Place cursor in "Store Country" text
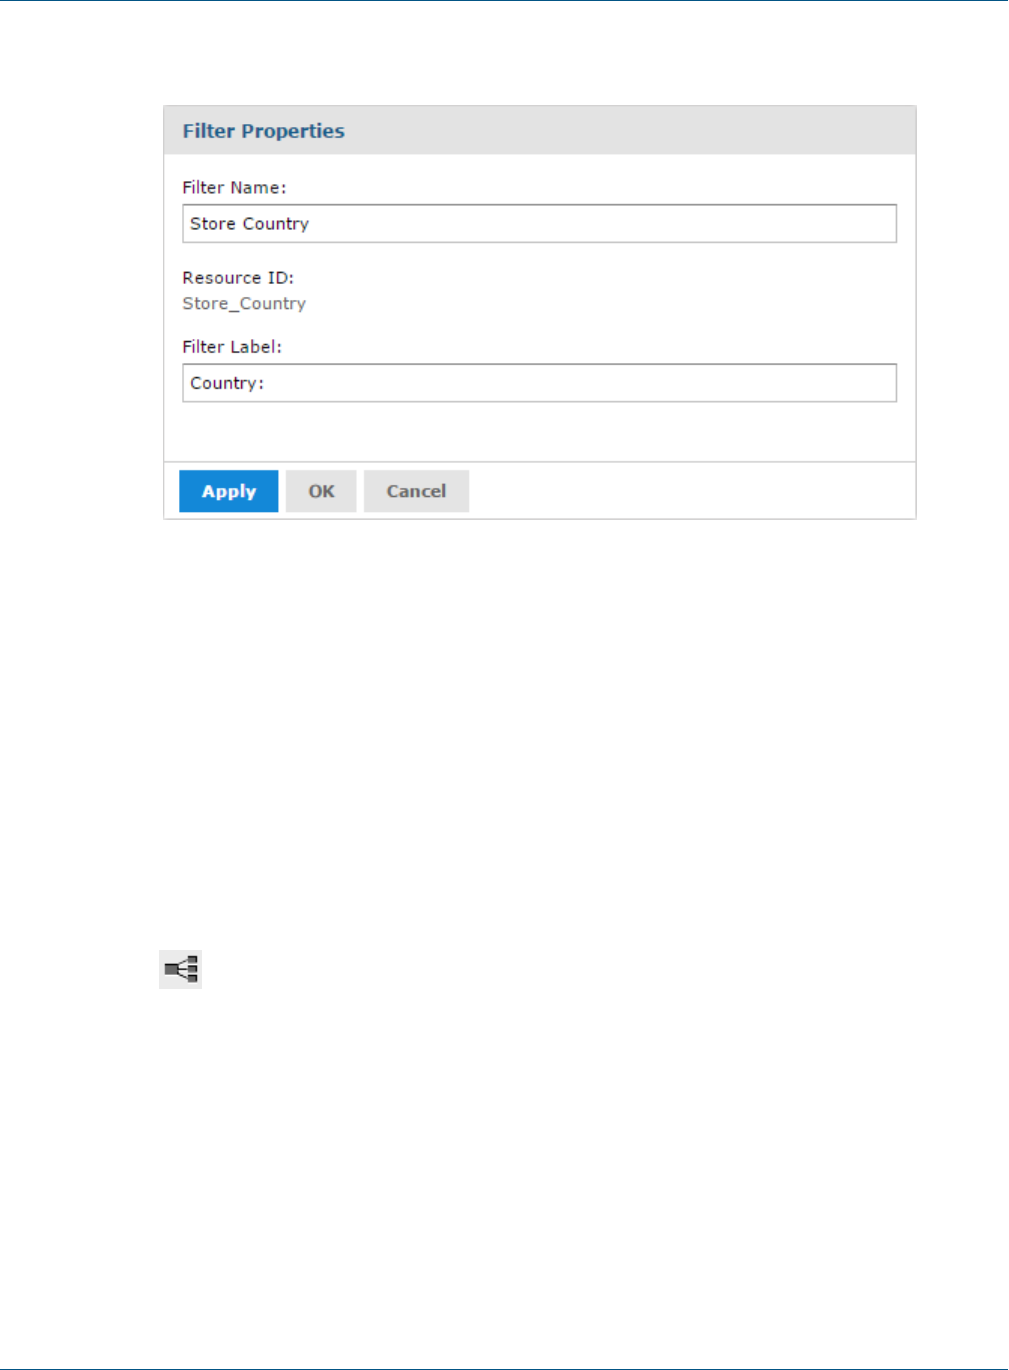The width and height of the screenshot is (1009, 1370). click(250, 224)
